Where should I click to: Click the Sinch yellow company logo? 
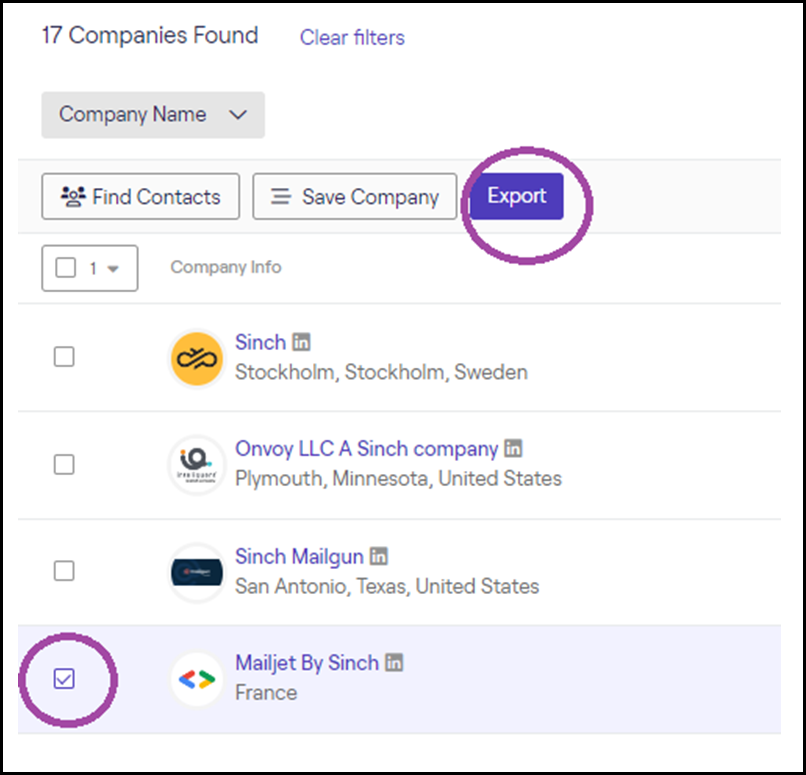tap(197, 359)
